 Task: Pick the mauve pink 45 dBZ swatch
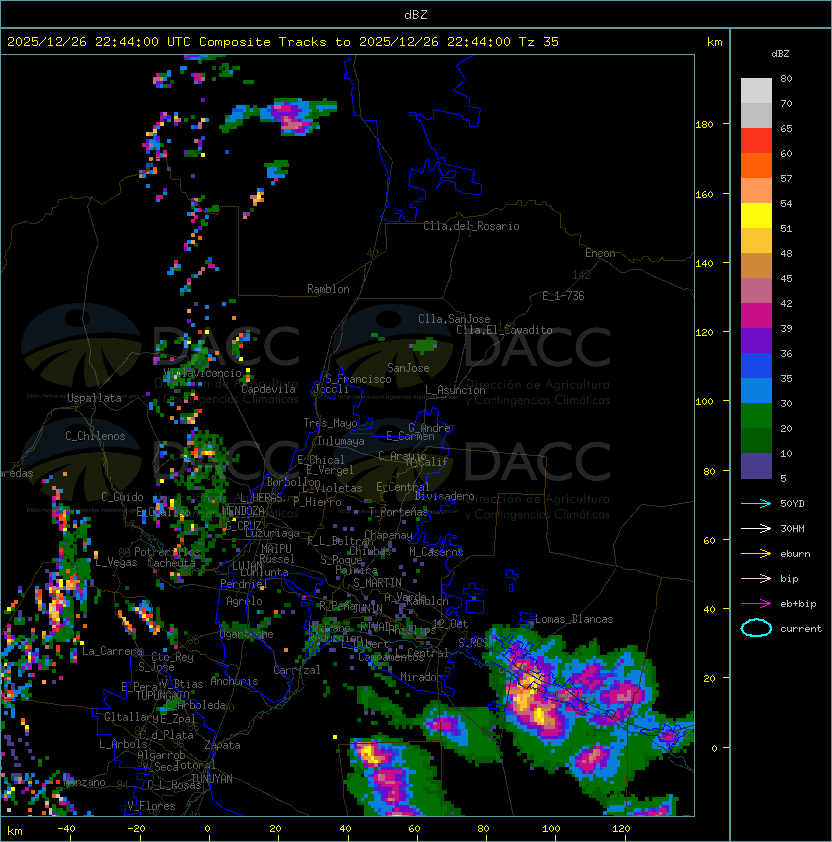(756, 291)
